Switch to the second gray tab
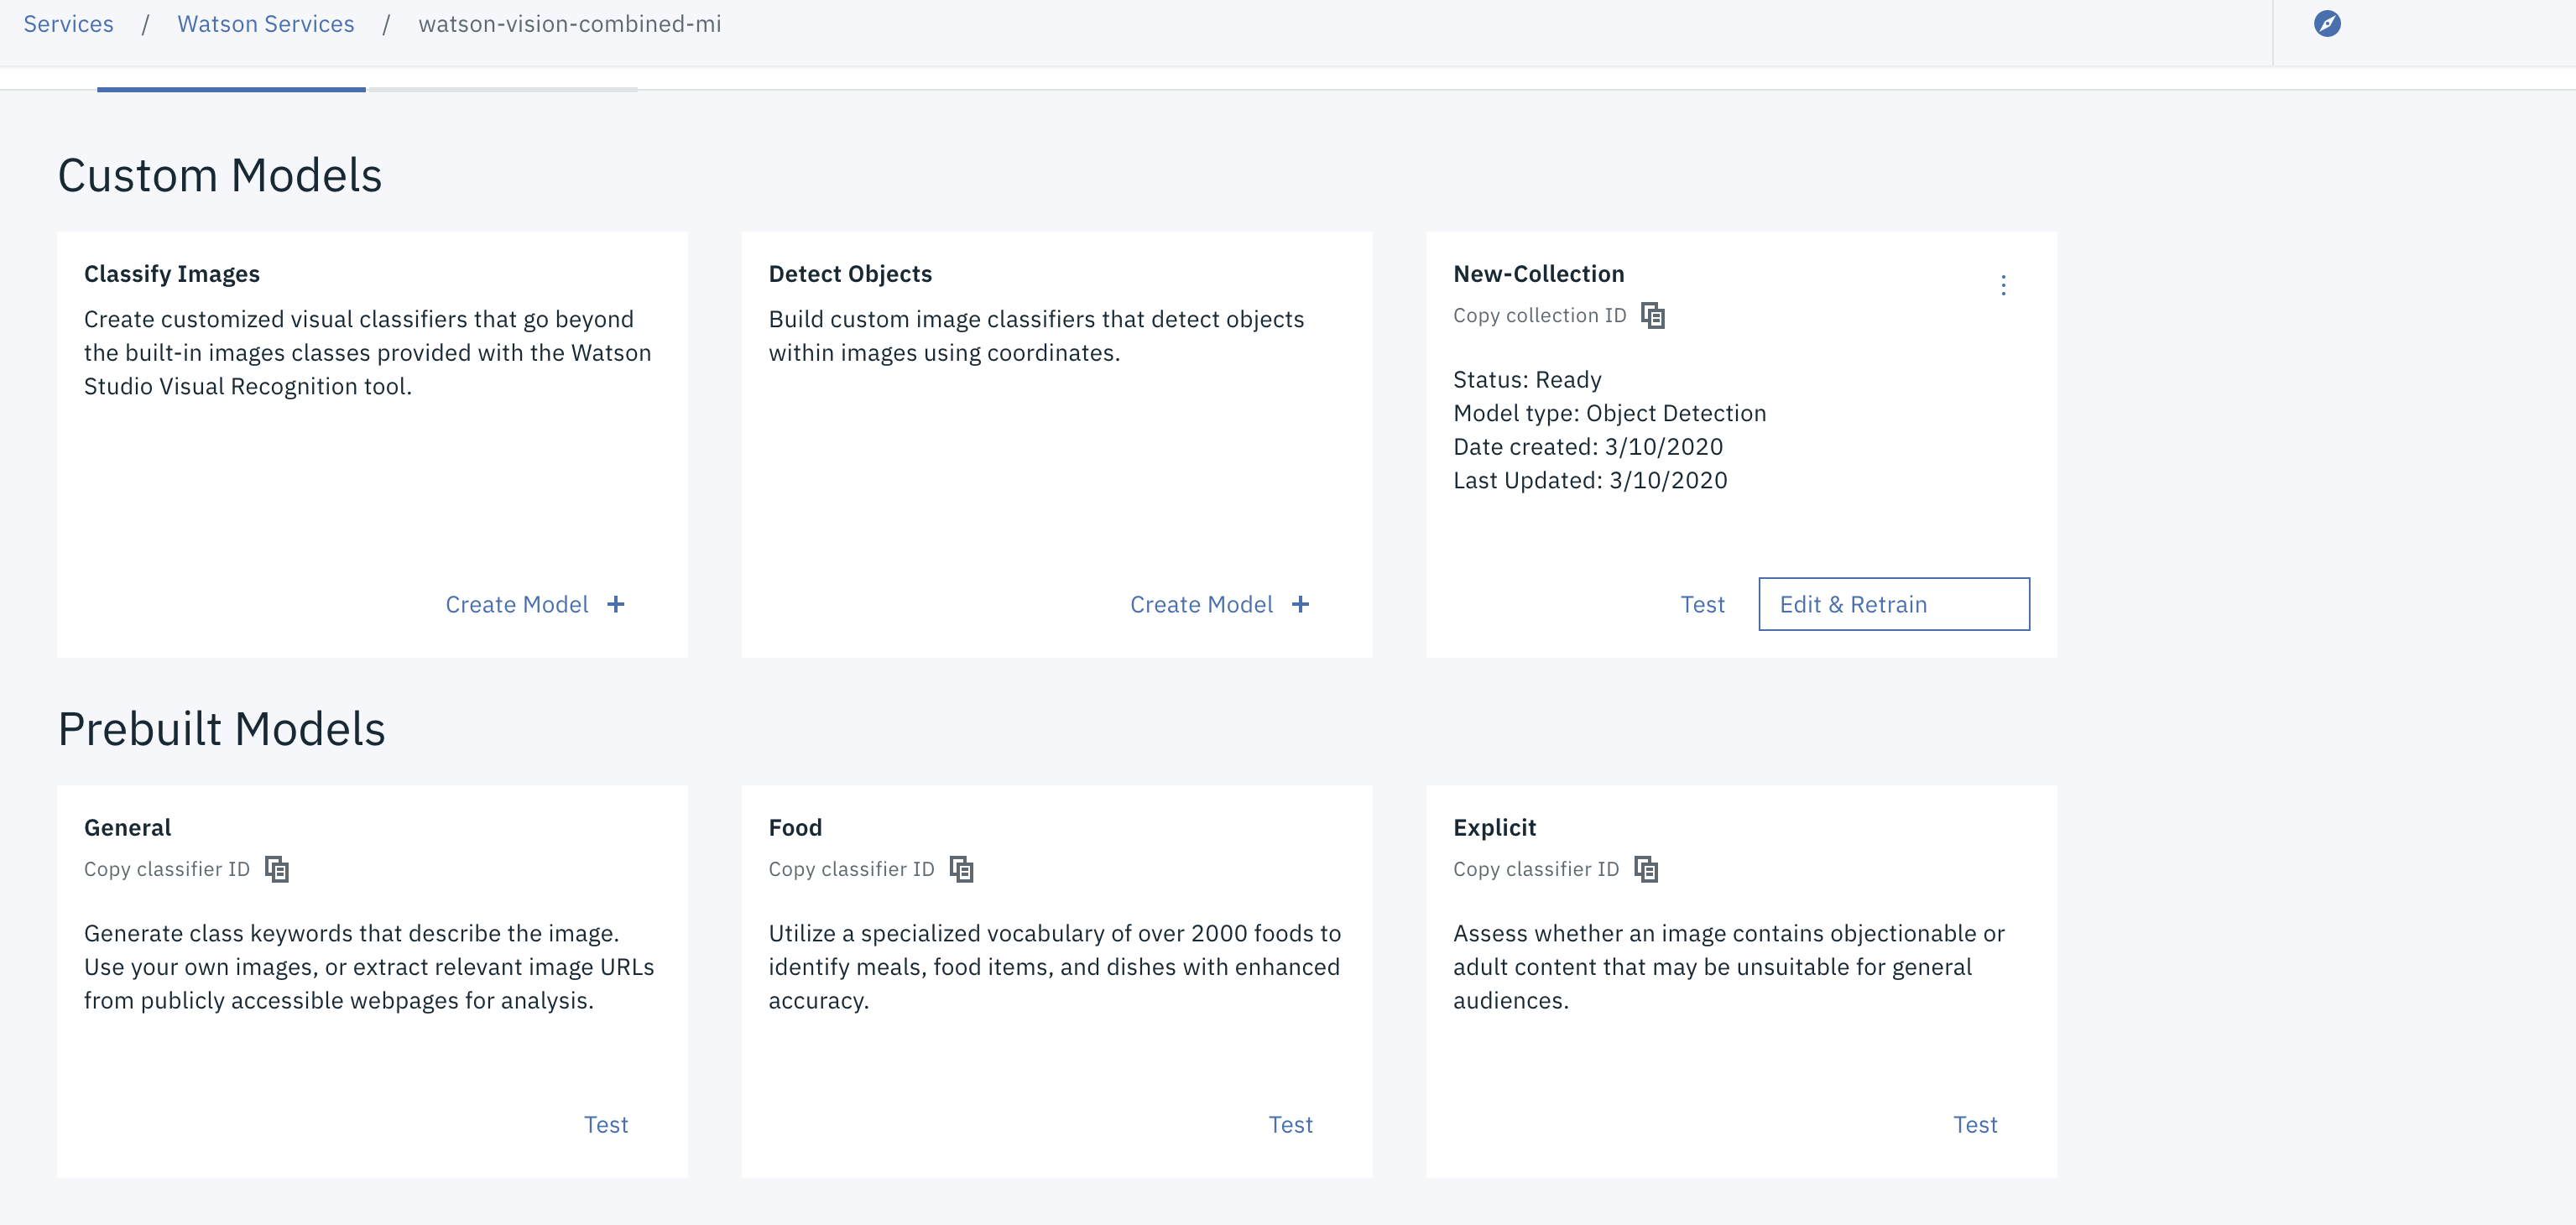 503,82
